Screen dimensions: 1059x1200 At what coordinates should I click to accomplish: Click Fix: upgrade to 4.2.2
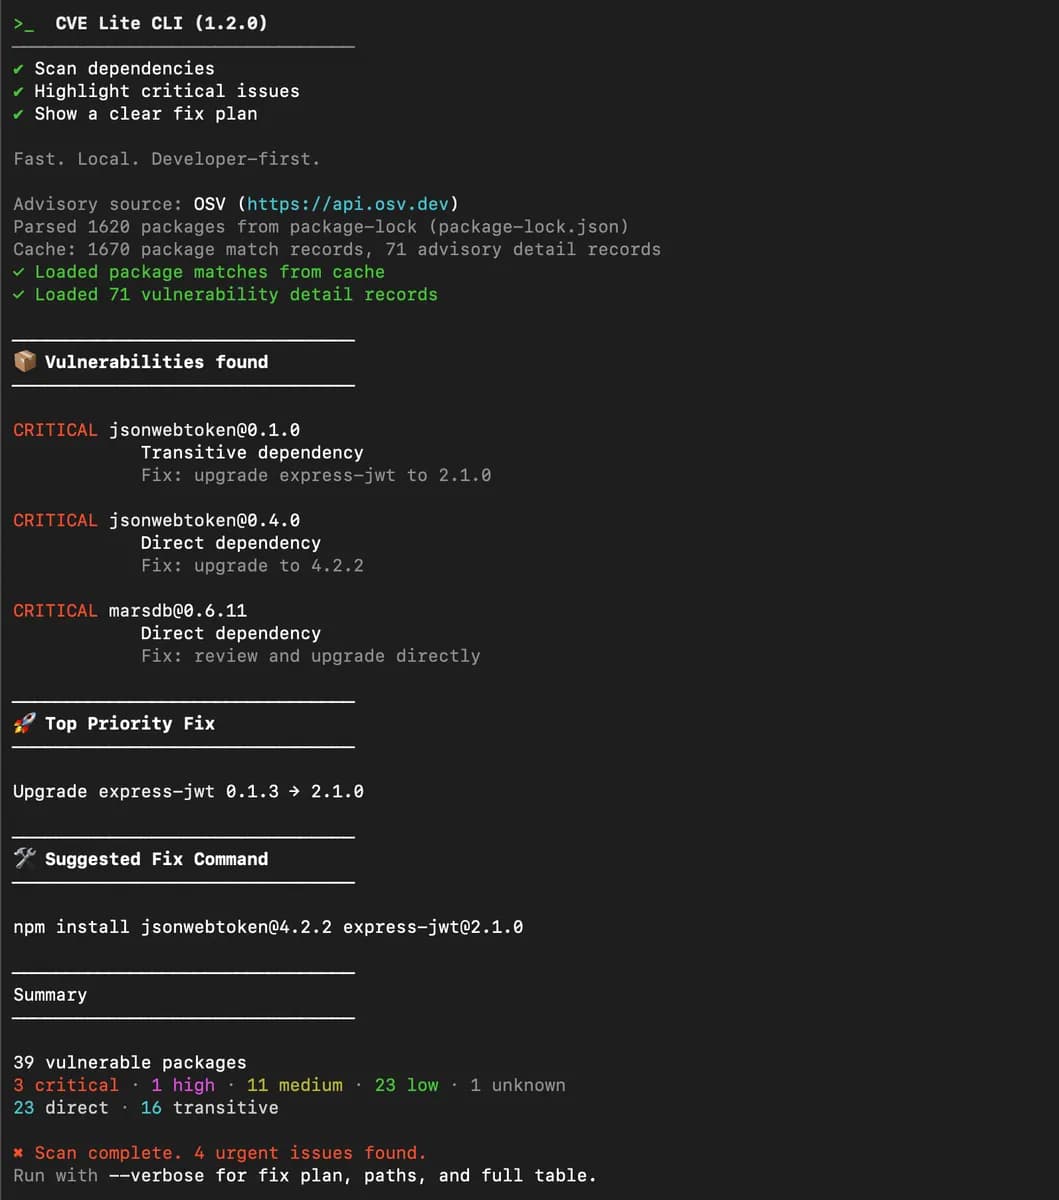coord(252,566)
